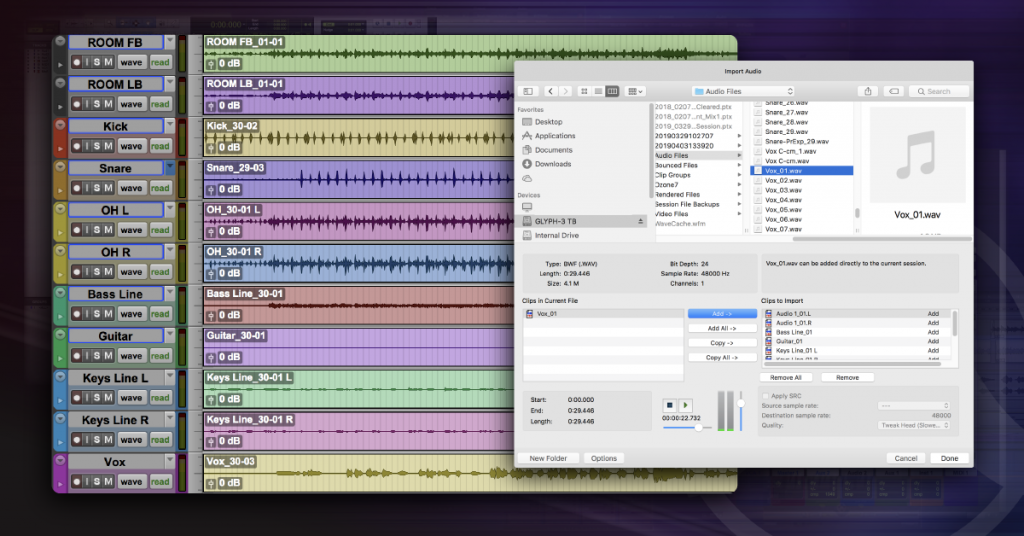Click the clip gain fader icon on Snare_29-03
The height and width of the screenshot is (536, 1024).
[211, 189]
